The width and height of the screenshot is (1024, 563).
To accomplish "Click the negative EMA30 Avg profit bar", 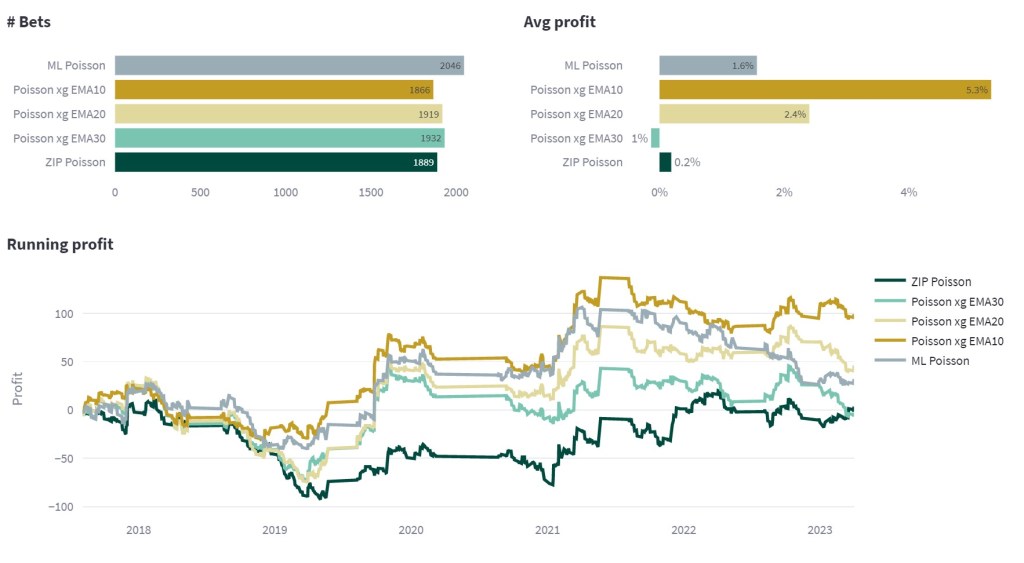I will coord(655,138).
